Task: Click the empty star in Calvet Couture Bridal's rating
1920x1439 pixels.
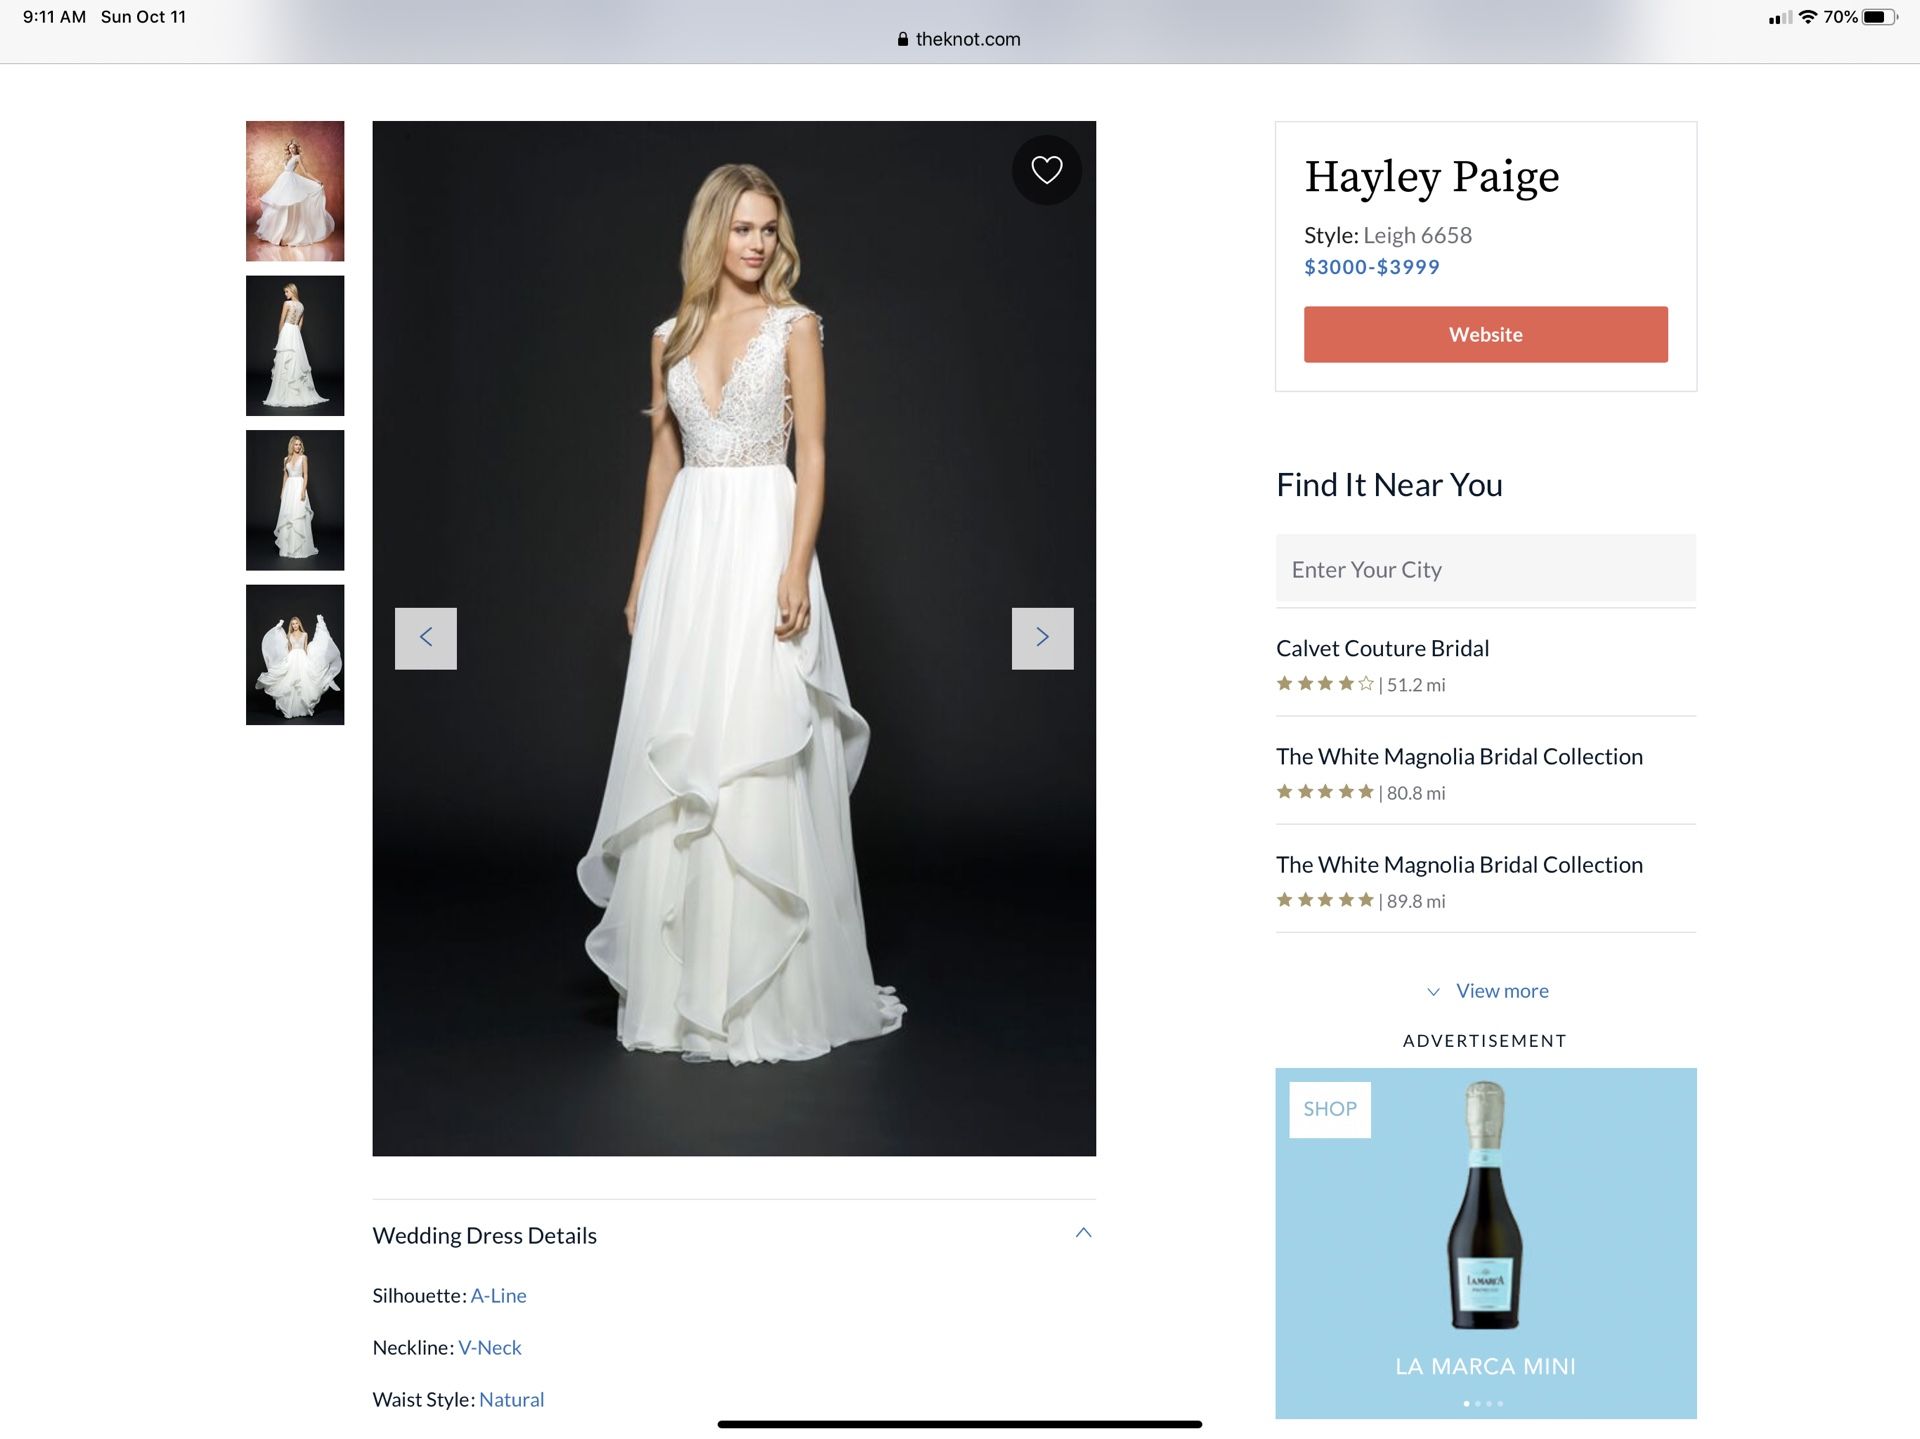Action: (1366, 684)
